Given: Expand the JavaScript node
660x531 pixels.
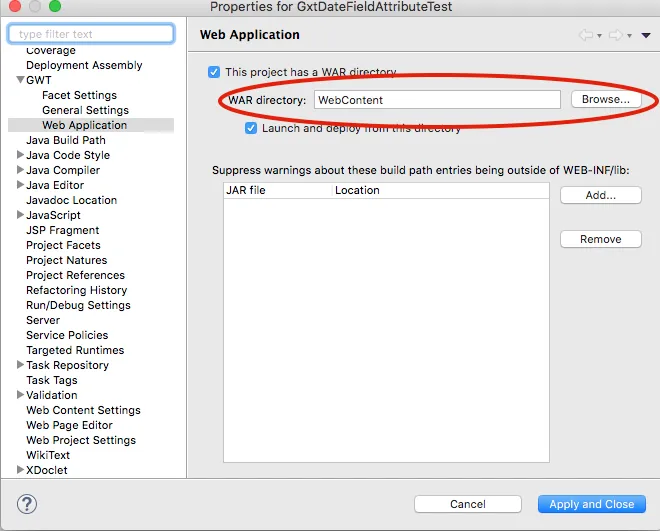Looking at the screenshot, I should click(20, 215).
